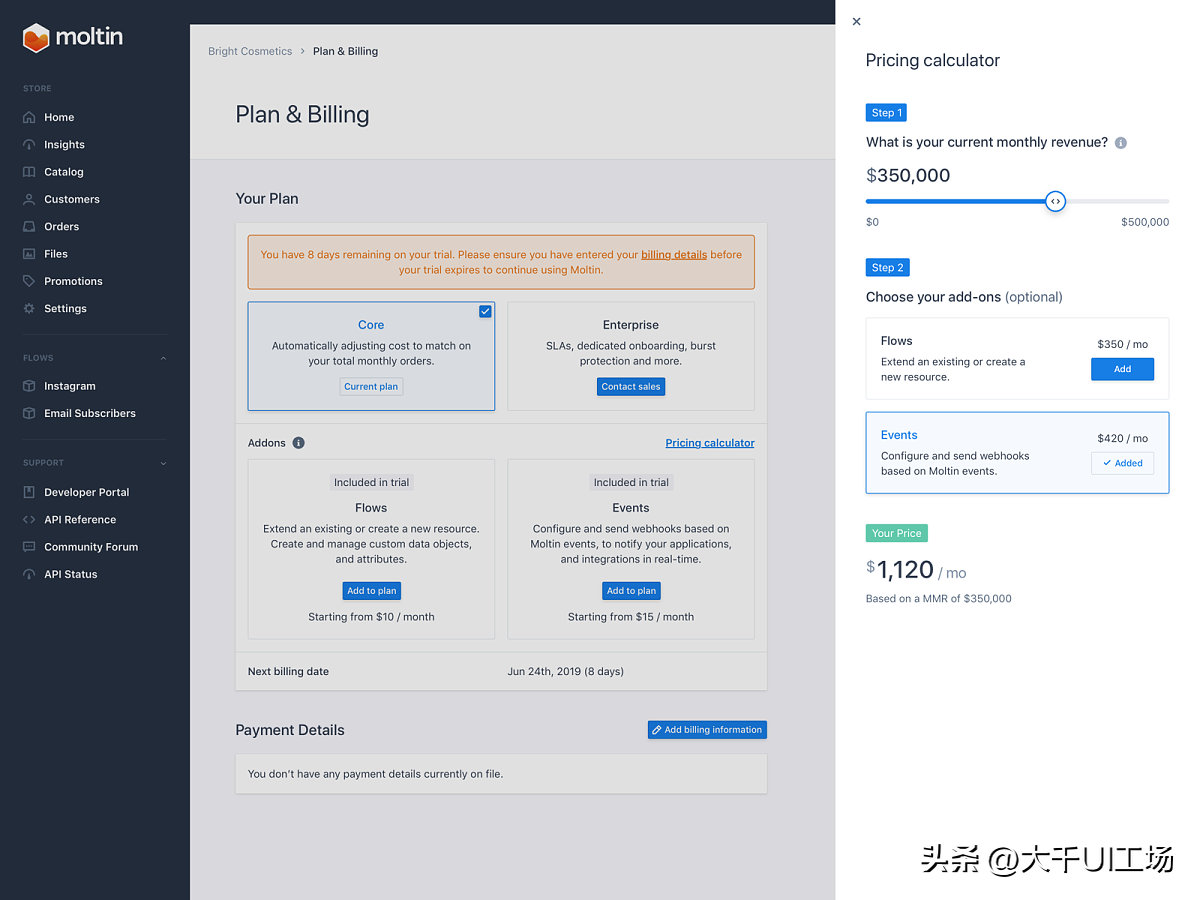Click the Jun 24th, 2019 billing date
Screen dimensions: 1200x900
pyautogui.click(x=565, y=671)
